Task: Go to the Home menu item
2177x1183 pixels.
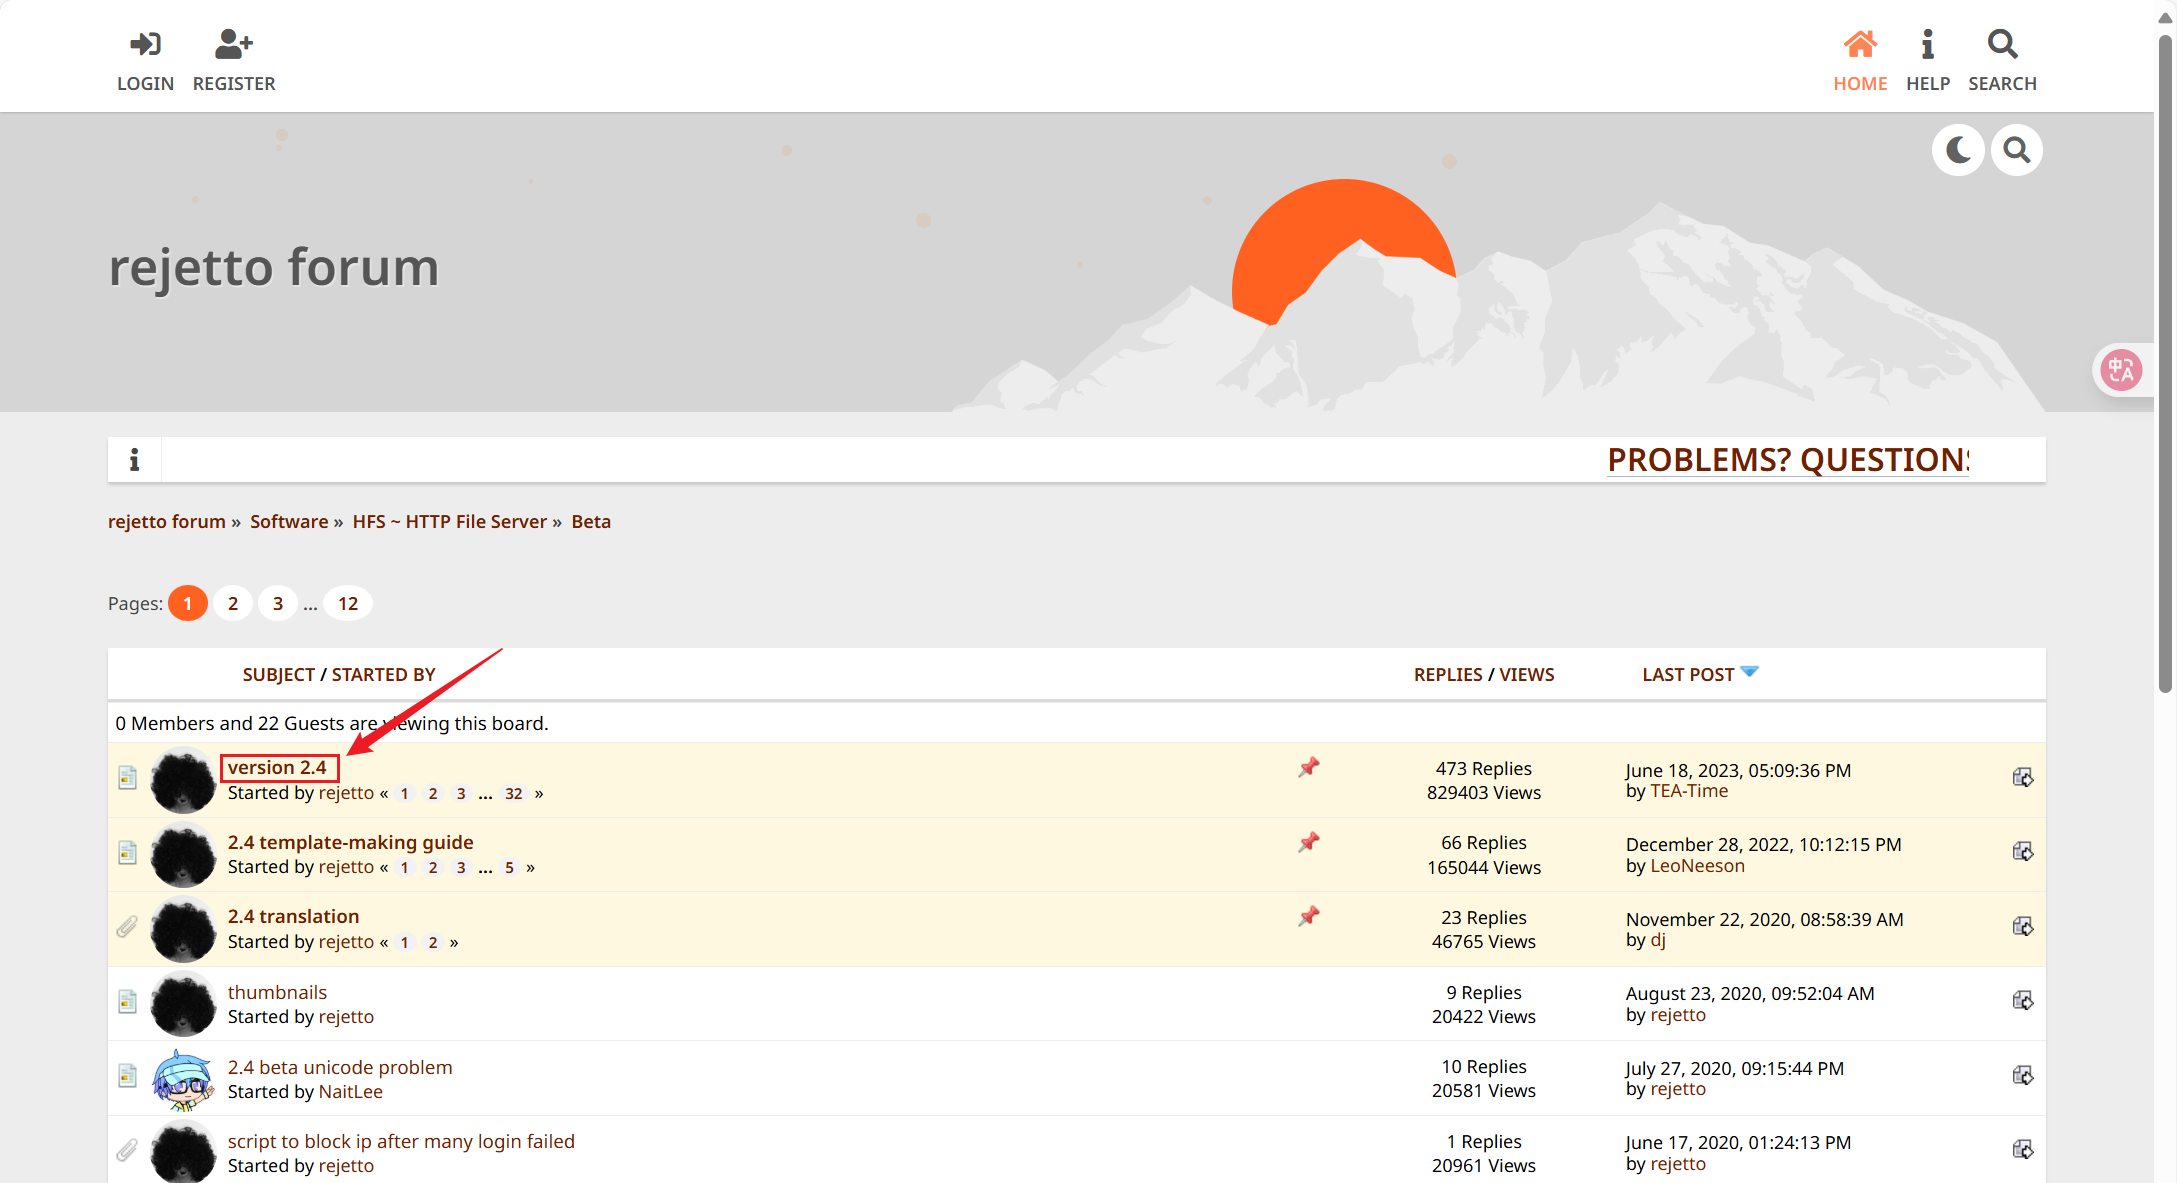Action: pos(1860,60)
